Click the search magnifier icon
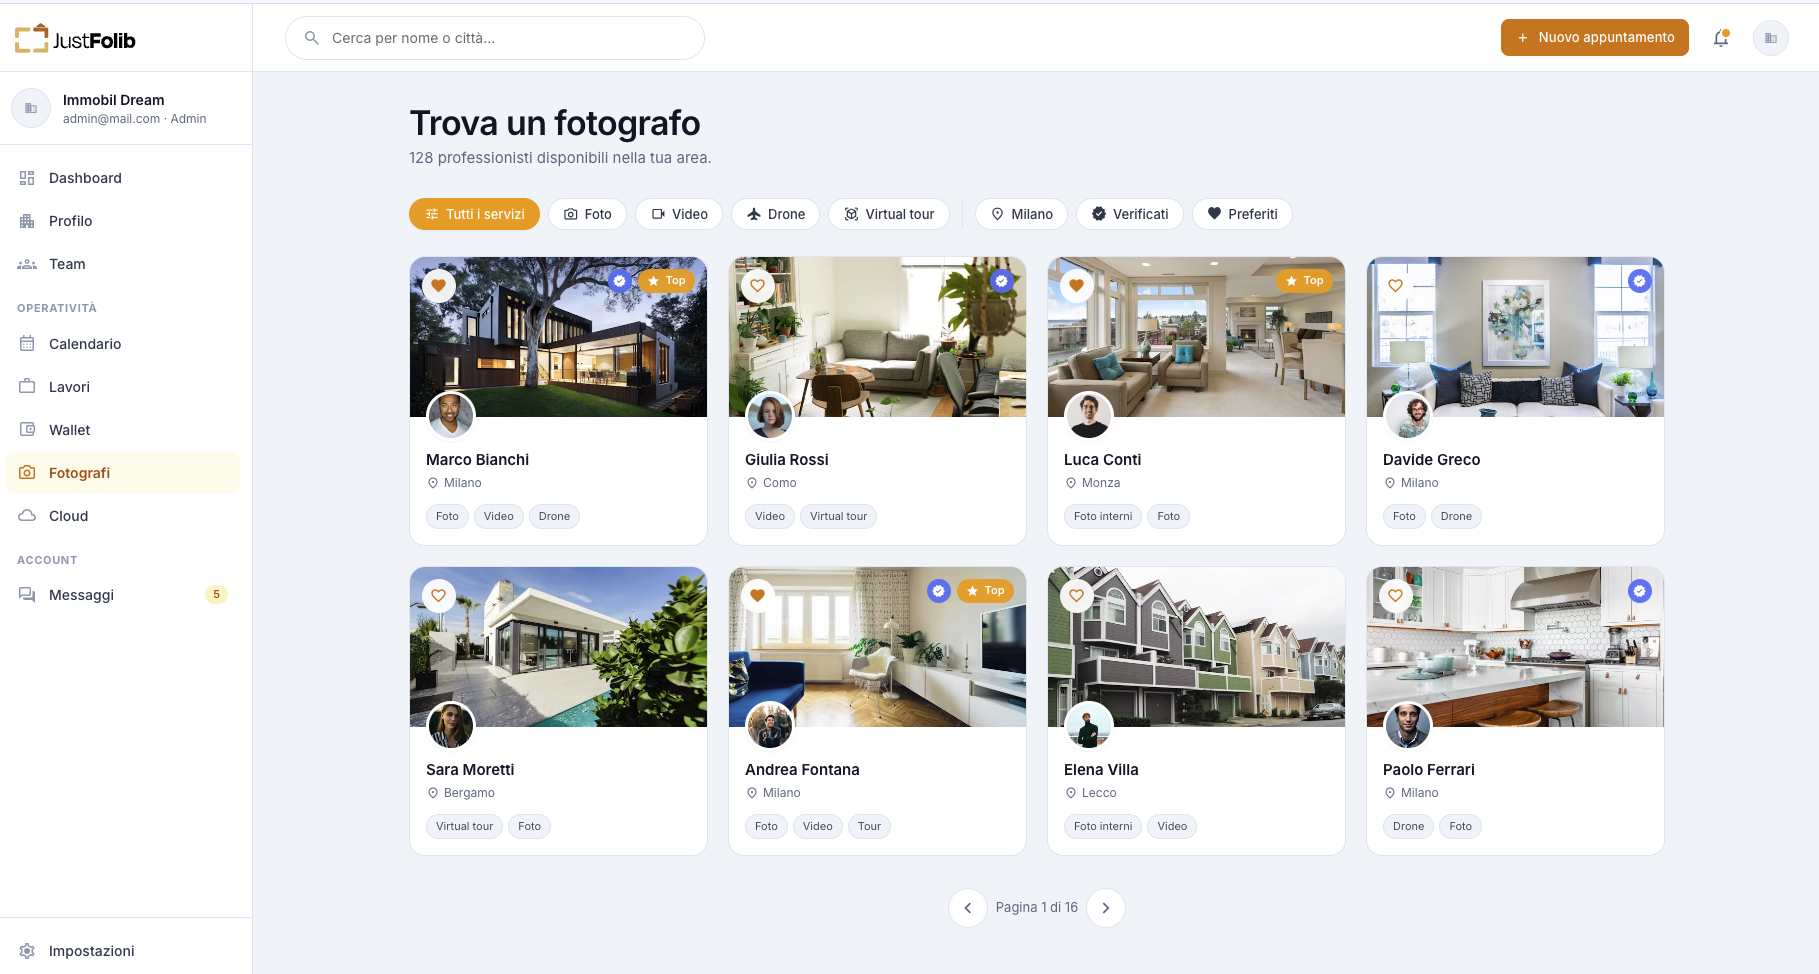Screen dimensions: 1819x974 (x=312, y=38)
